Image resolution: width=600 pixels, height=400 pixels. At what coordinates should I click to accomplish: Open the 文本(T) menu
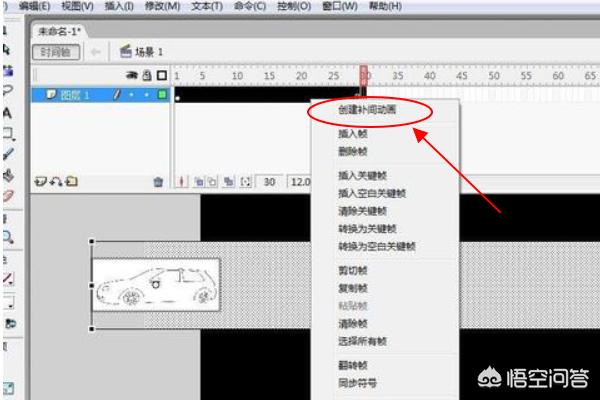[205, 7]
